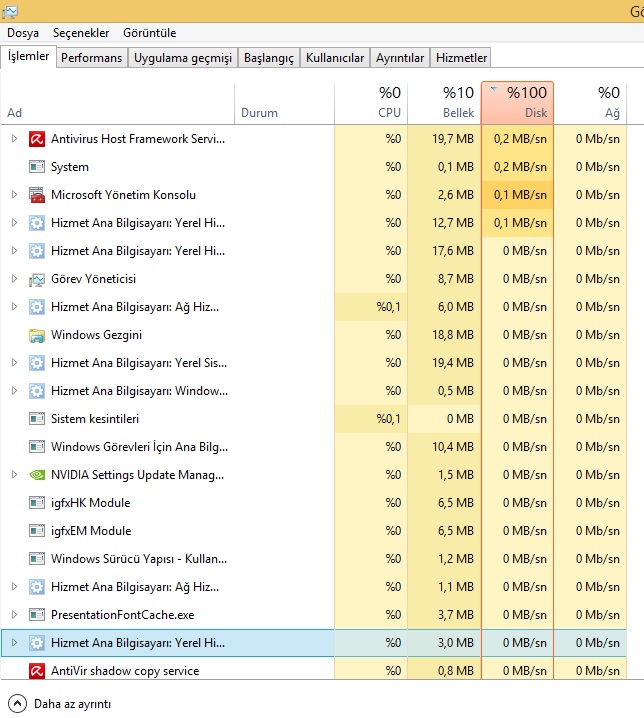This screenshot has height=718, width=644.
Task: Click the Disk %100 column header
Action: tap(518, 103)
